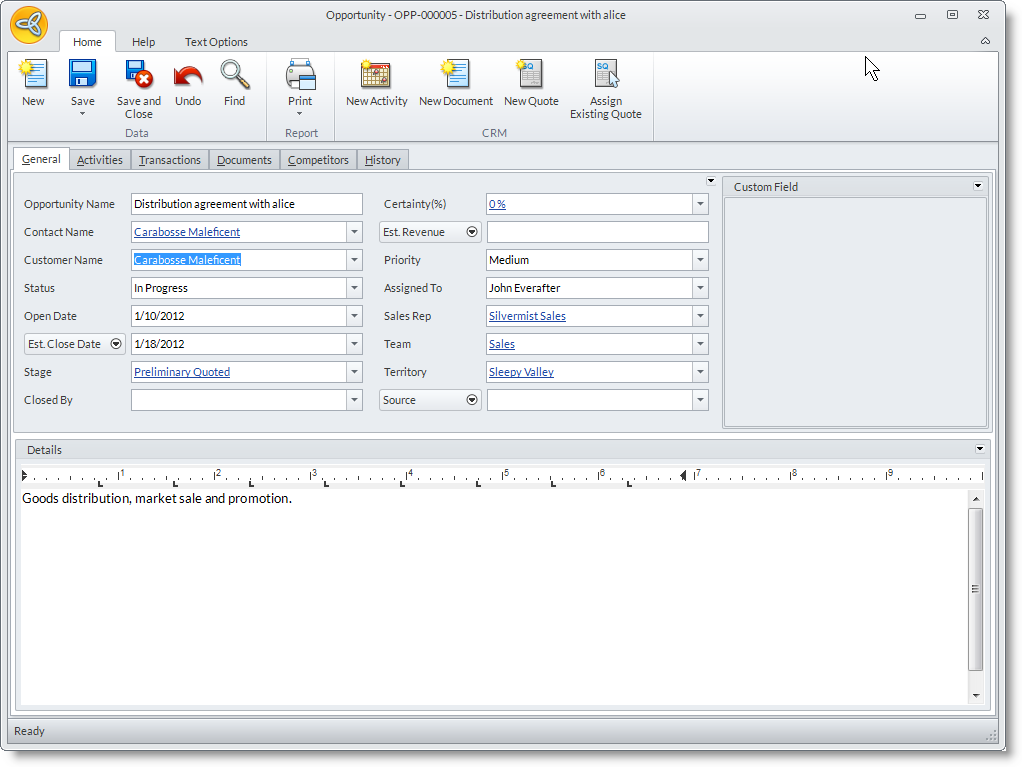Follow the Preliminary Quoted stage link
This screenshot has width=1022, height=767.
(x=182, y=372)
